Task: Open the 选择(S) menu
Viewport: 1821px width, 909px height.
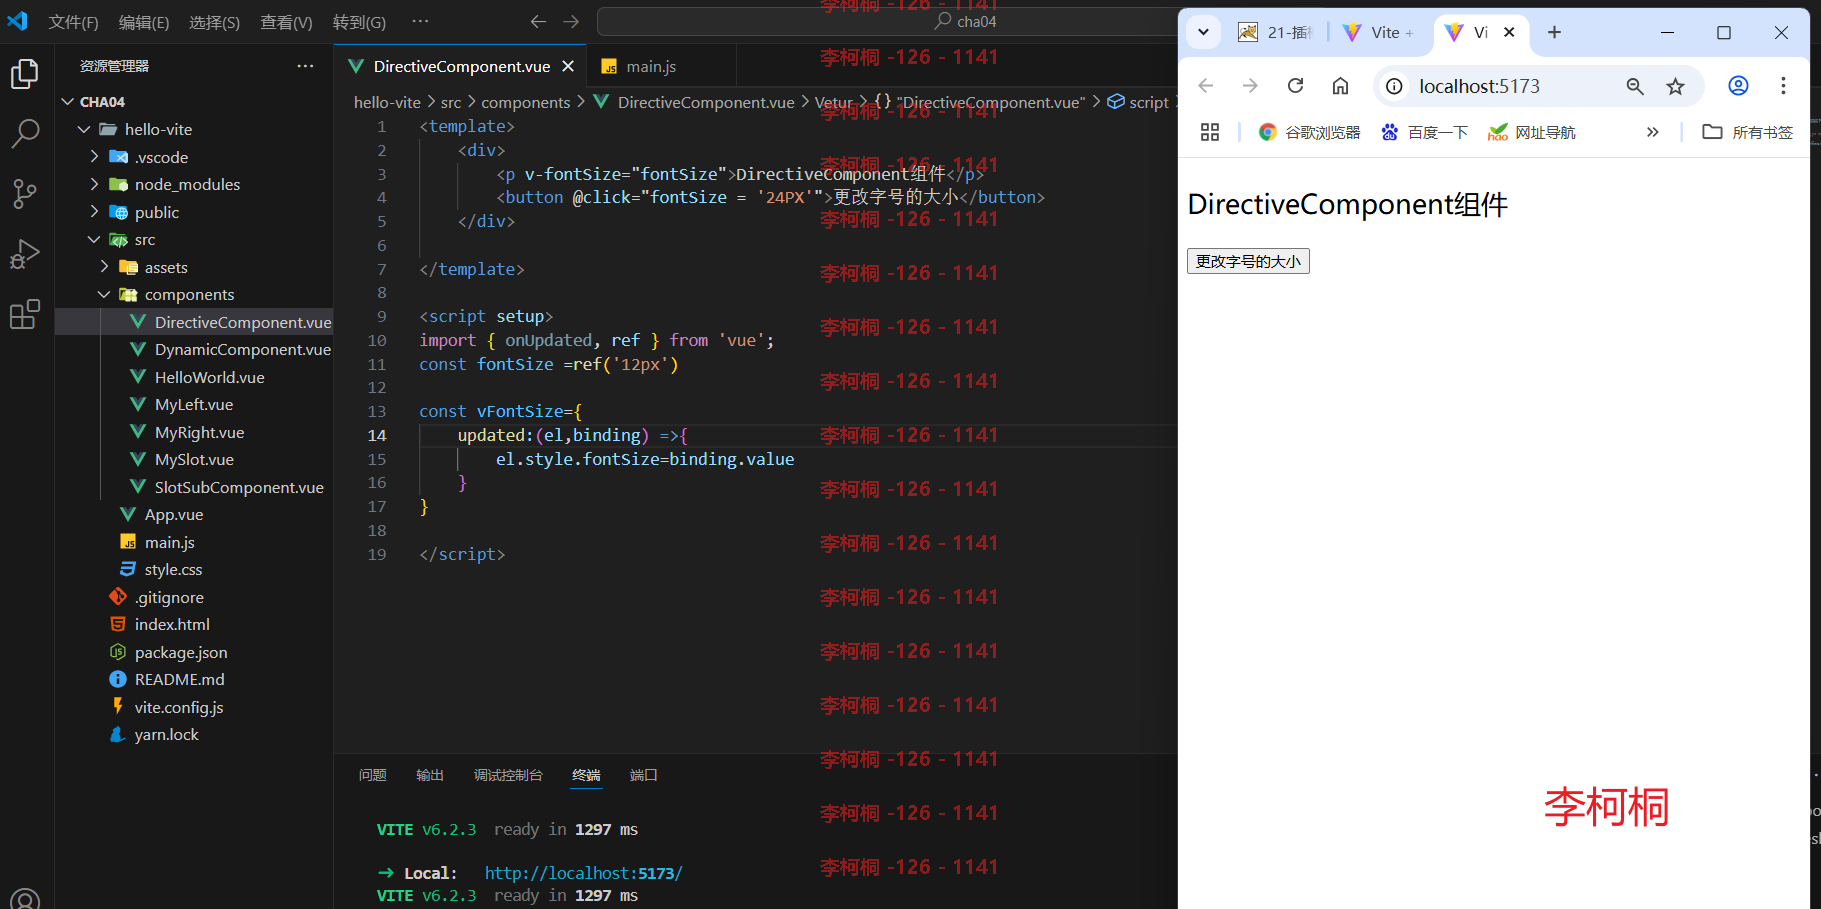Action: pyautogui.click(x=215, y=22)
